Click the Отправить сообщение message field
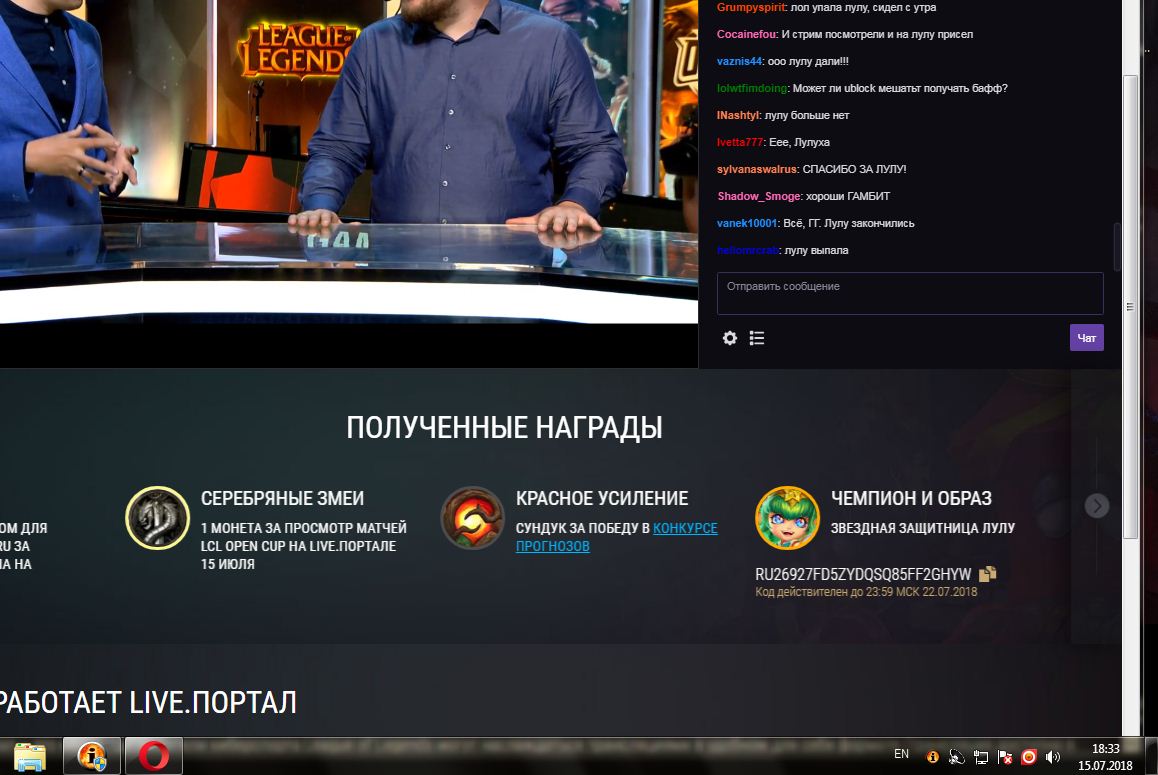 (x=909, y=294)
